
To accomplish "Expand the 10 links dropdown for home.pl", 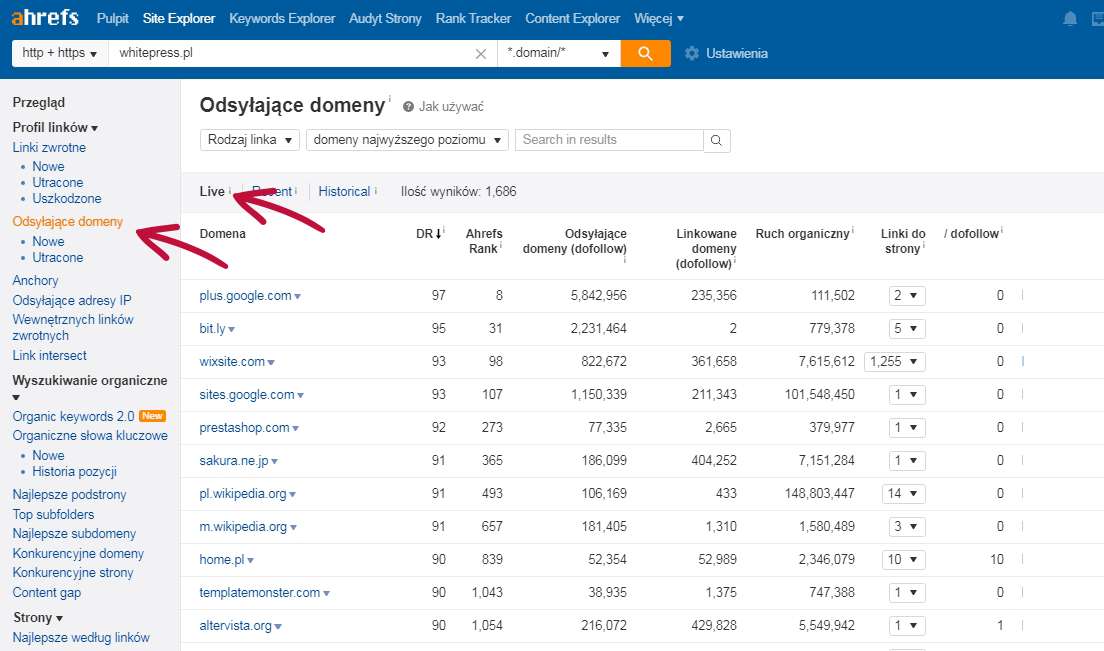I will click(904, 560).
